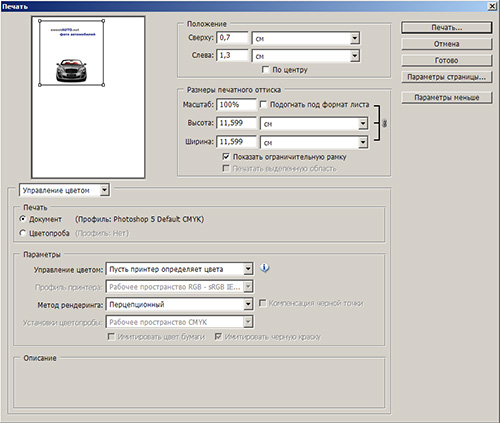
Task: Click the Отмена button
Action: 447,44
